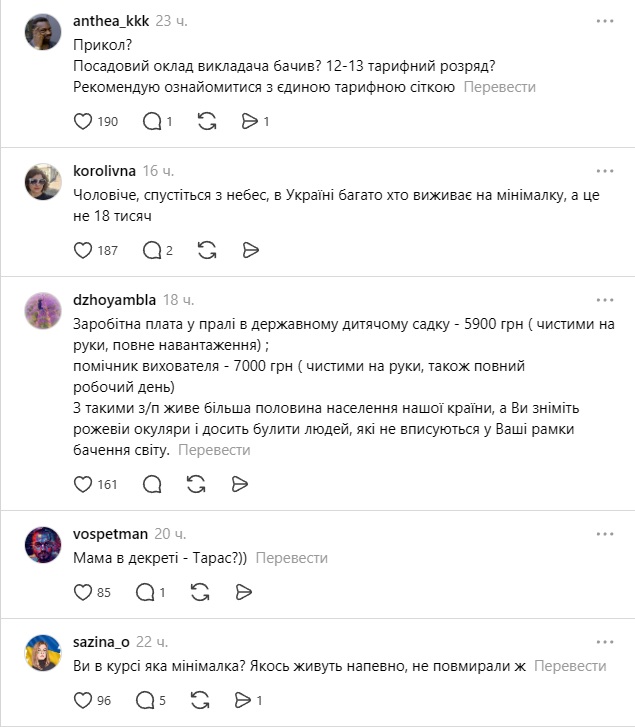Repost dzhoyambla's comment

[x=196, y=484]
